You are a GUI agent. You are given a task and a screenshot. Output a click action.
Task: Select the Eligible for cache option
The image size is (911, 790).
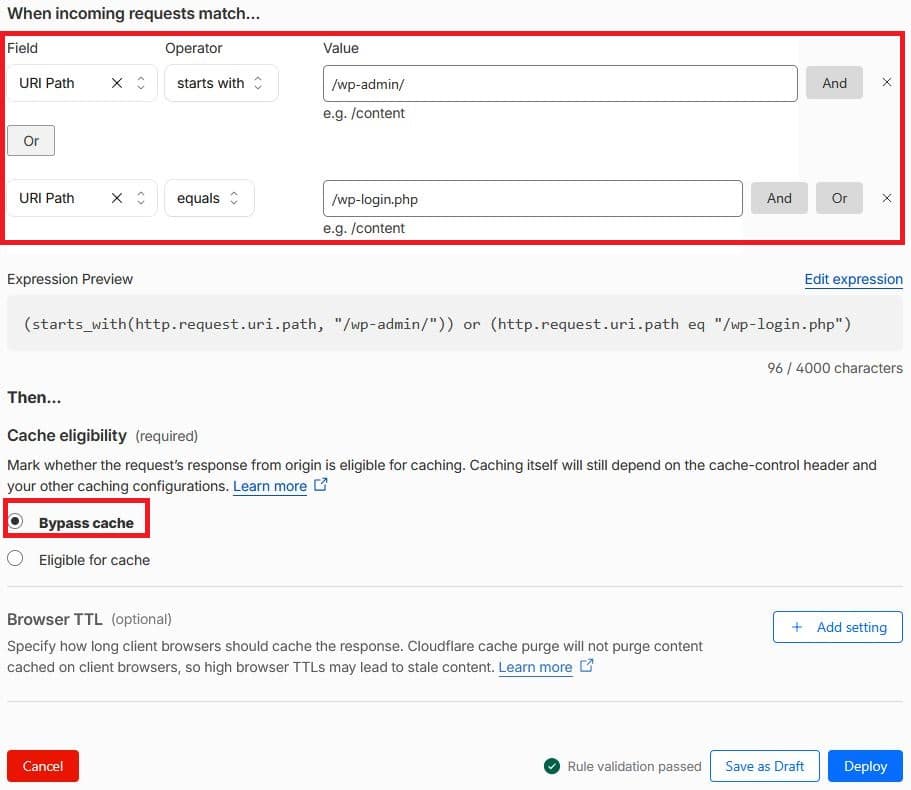click(x=16, y=558)
